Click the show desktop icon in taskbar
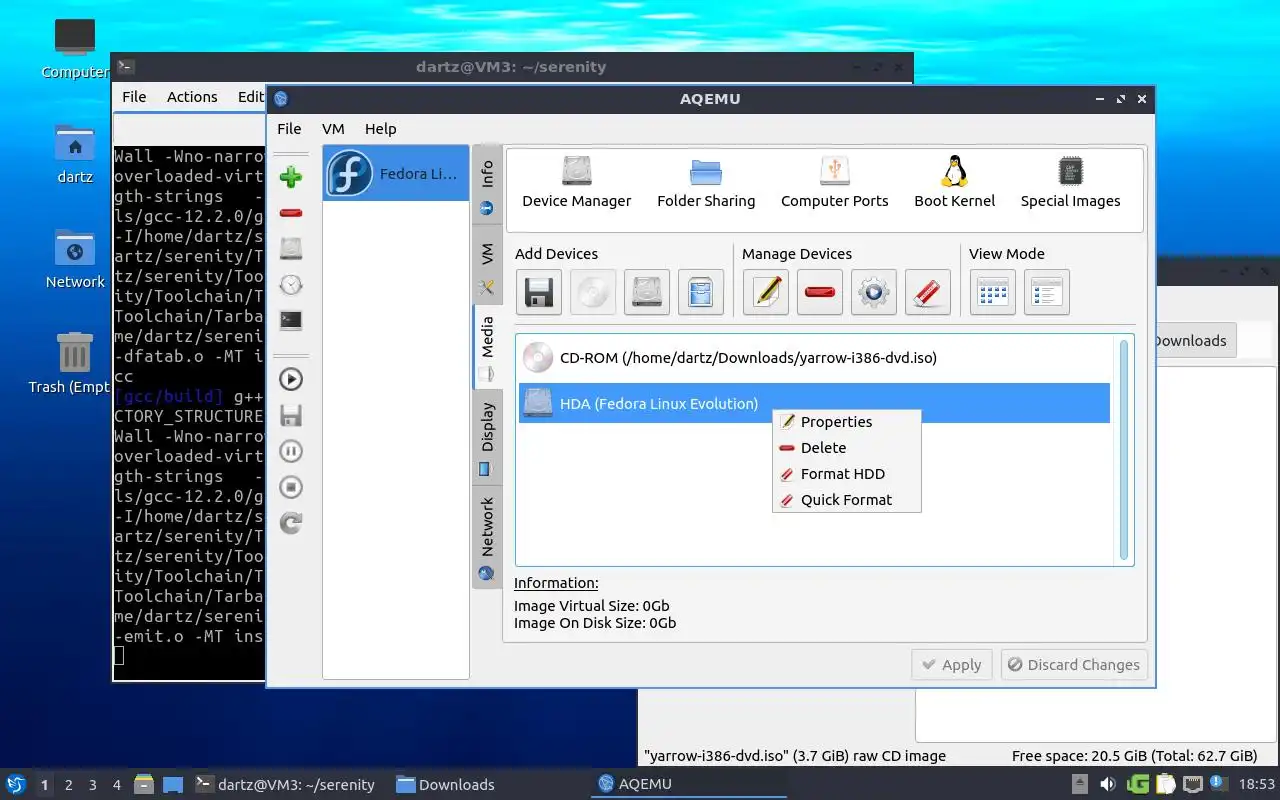 tap(173, 784)
